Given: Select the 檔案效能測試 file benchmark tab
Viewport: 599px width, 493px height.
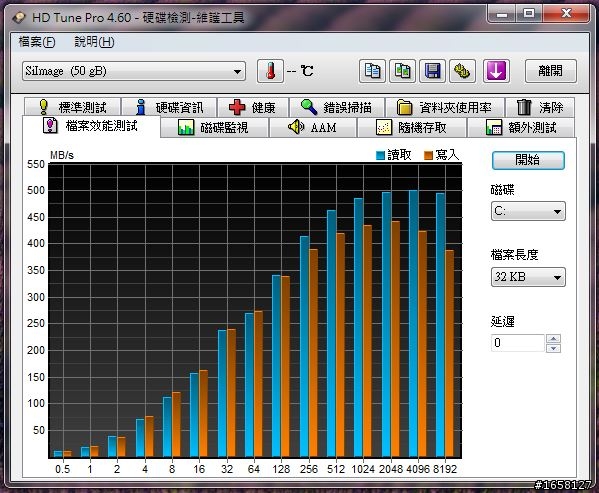Looking at the screenshot, I should (91, 126).
